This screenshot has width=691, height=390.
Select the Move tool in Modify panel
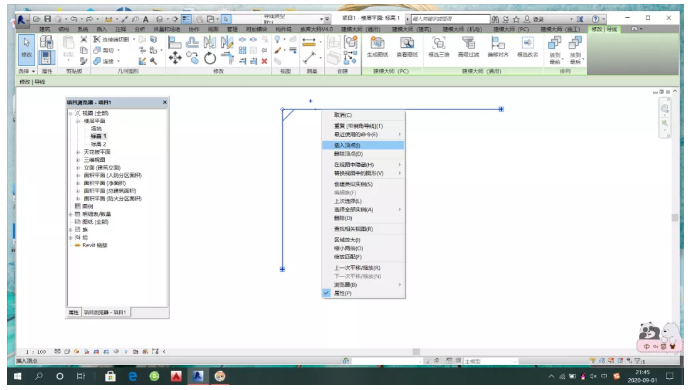(175, 58)
